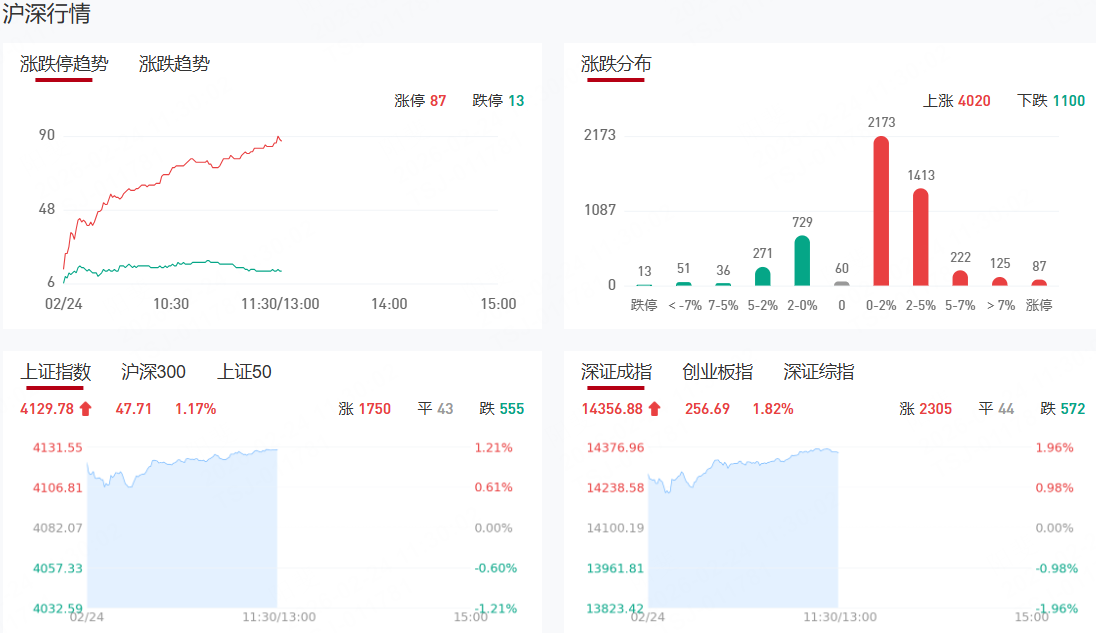Screen dimensions: 1096x633
Task: Click the 平 44 count
Action: [996, 409]
